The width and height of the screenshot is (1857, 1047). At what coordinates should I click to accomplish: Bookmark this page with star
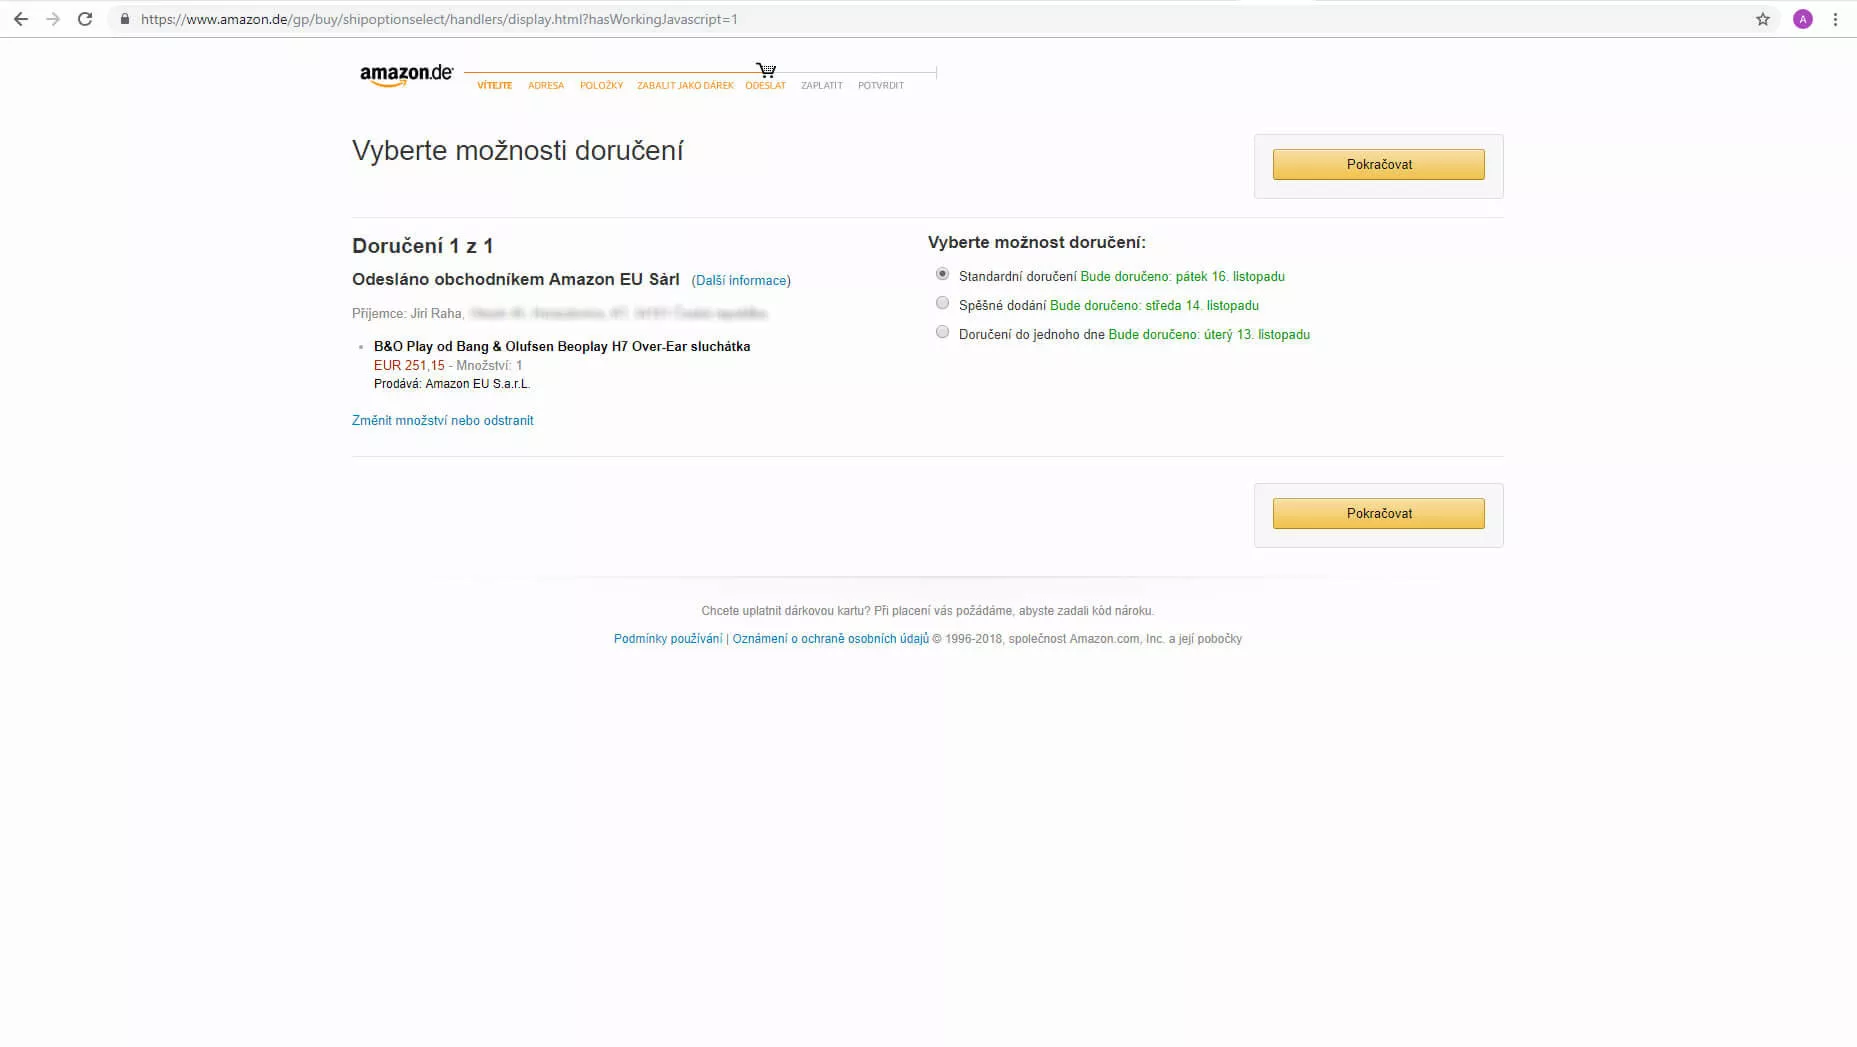1763,19
